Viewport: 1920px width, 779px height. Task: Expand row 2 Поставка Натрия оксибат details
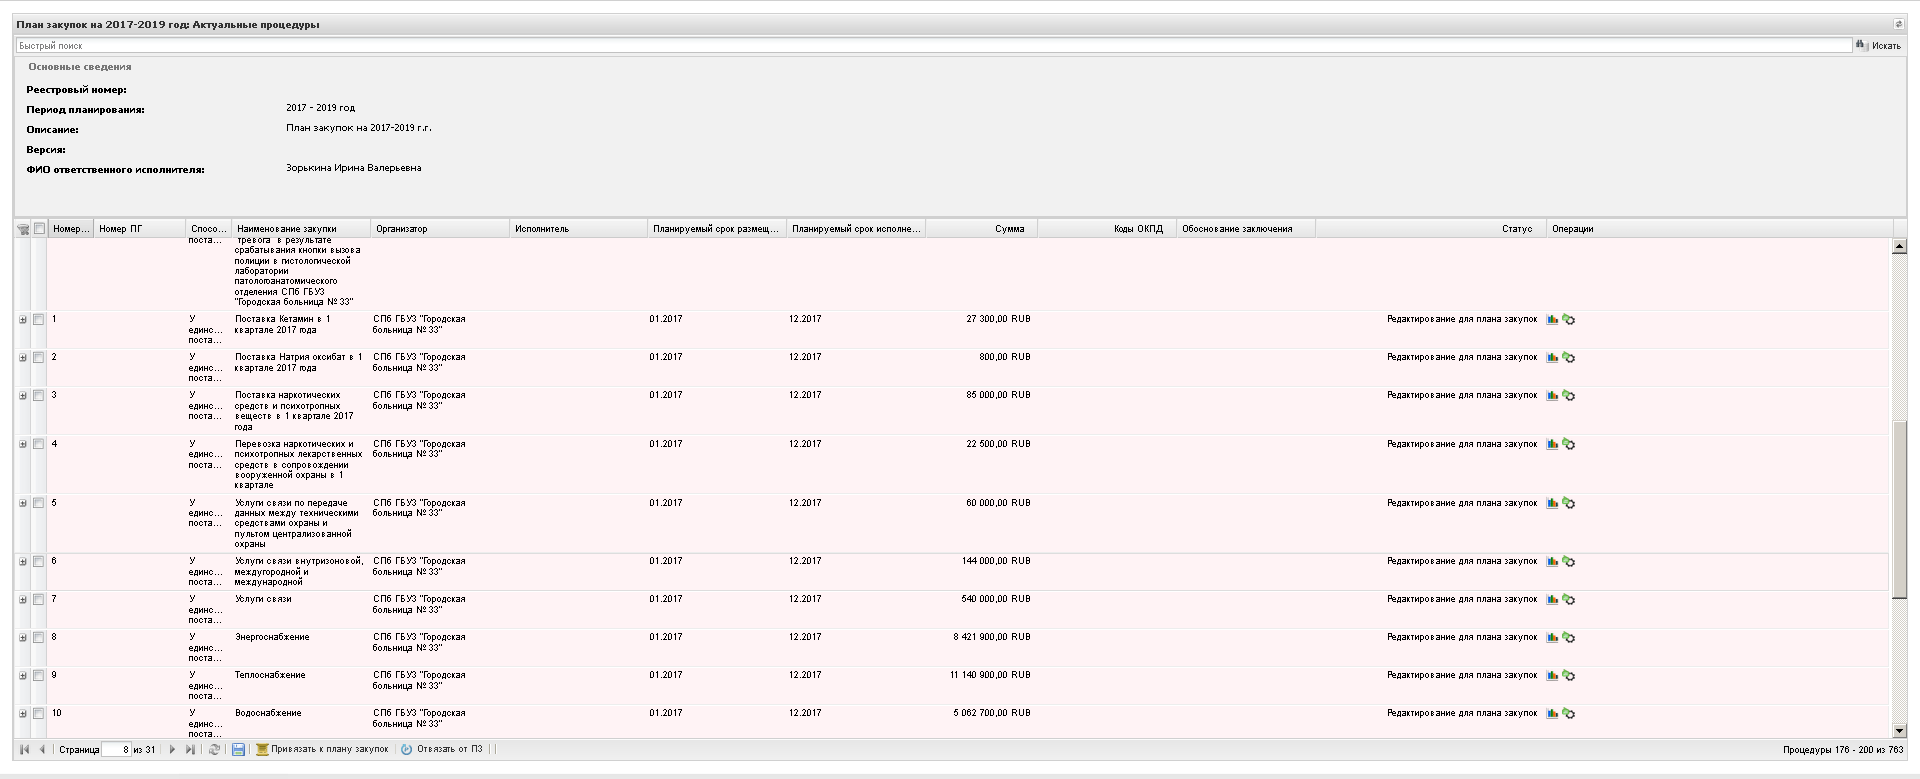tap(23, 358)
